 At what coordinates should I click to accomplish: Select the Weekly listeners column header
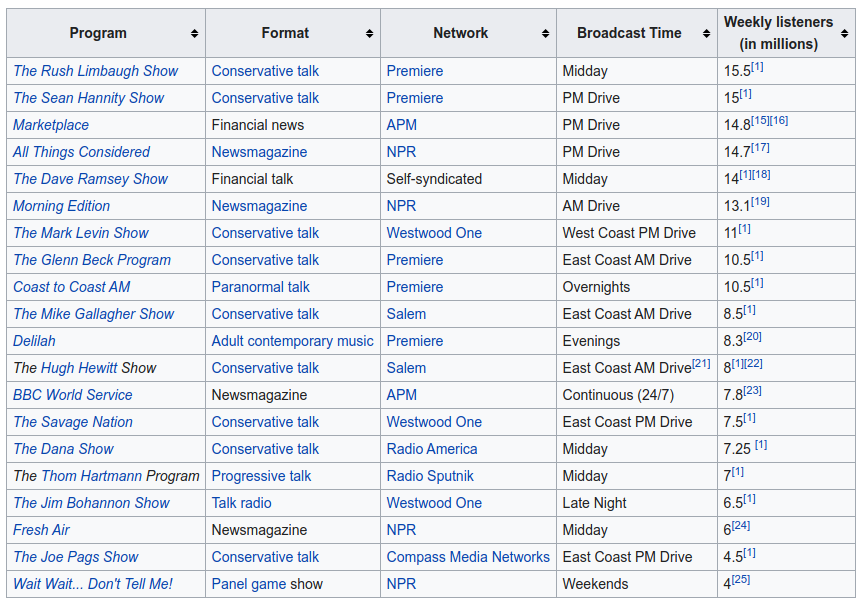[778, 33]
